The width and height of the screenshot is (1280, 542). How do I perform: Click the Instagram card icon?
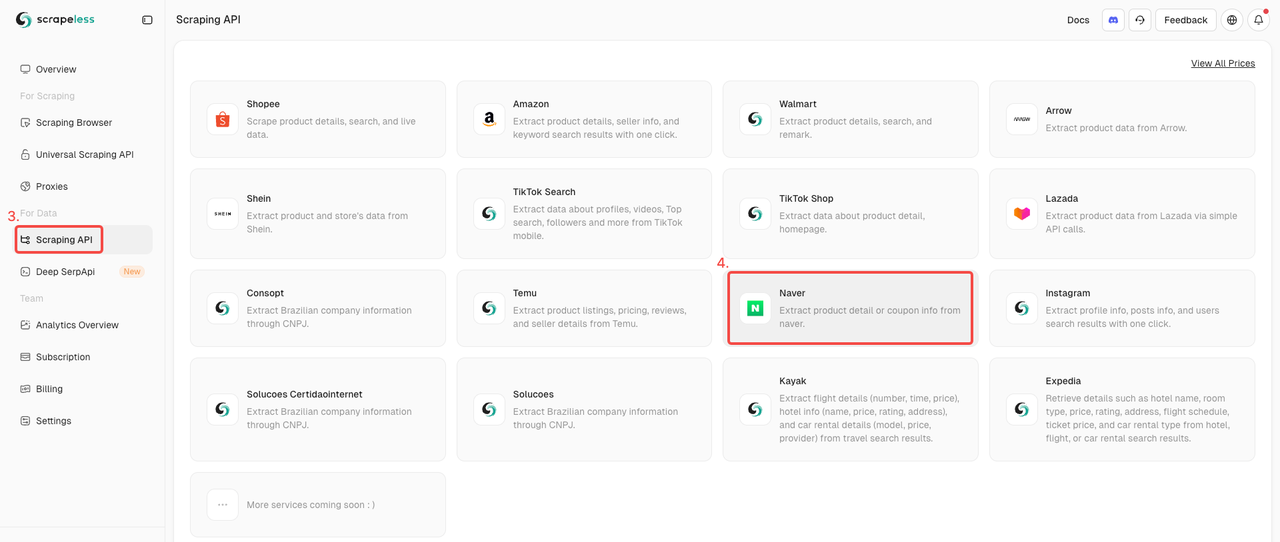click(x=1022, y=308)
